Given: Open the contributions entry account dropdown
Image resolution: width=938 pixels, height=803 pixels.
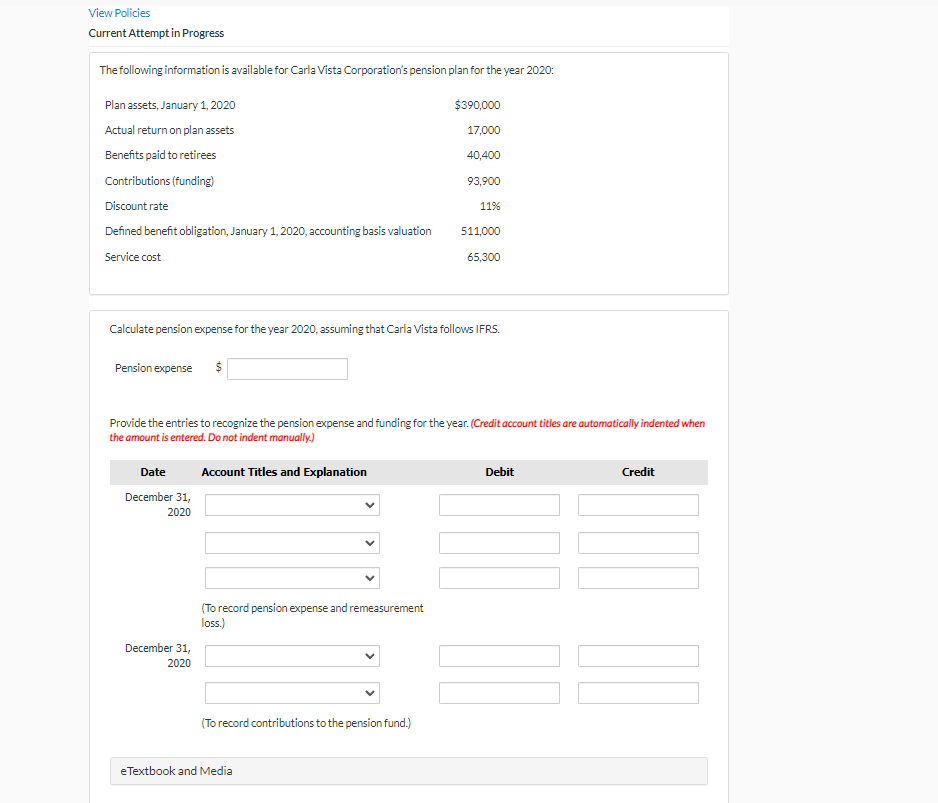Looking at the screenshot, I should point(291,655).
